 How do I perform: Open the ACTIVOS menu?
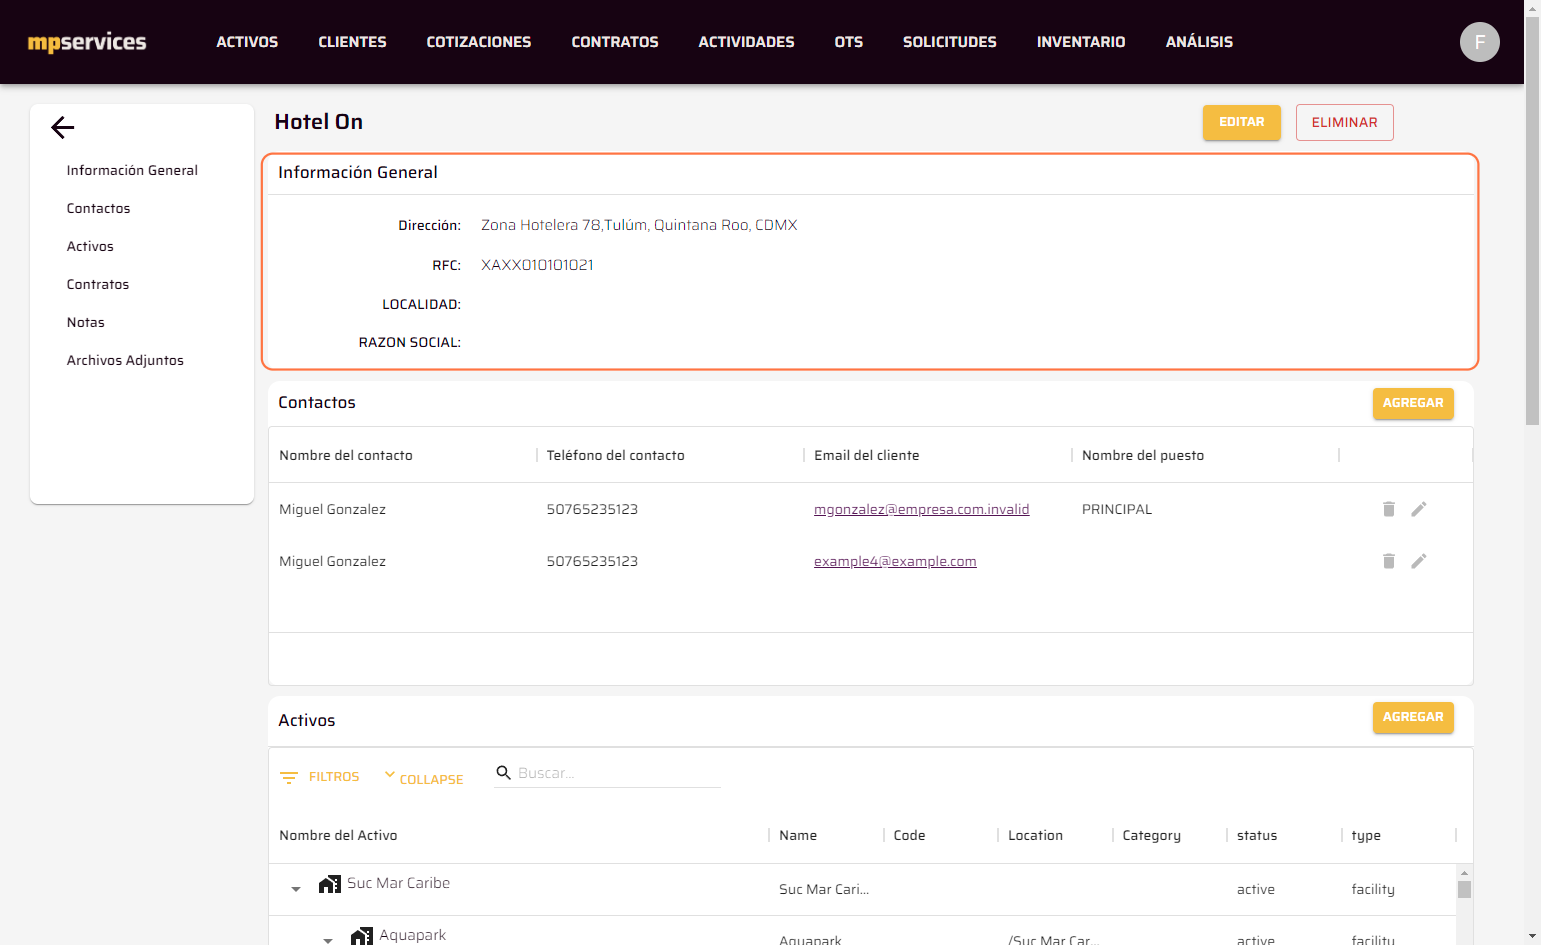click(x=247, y=42)
